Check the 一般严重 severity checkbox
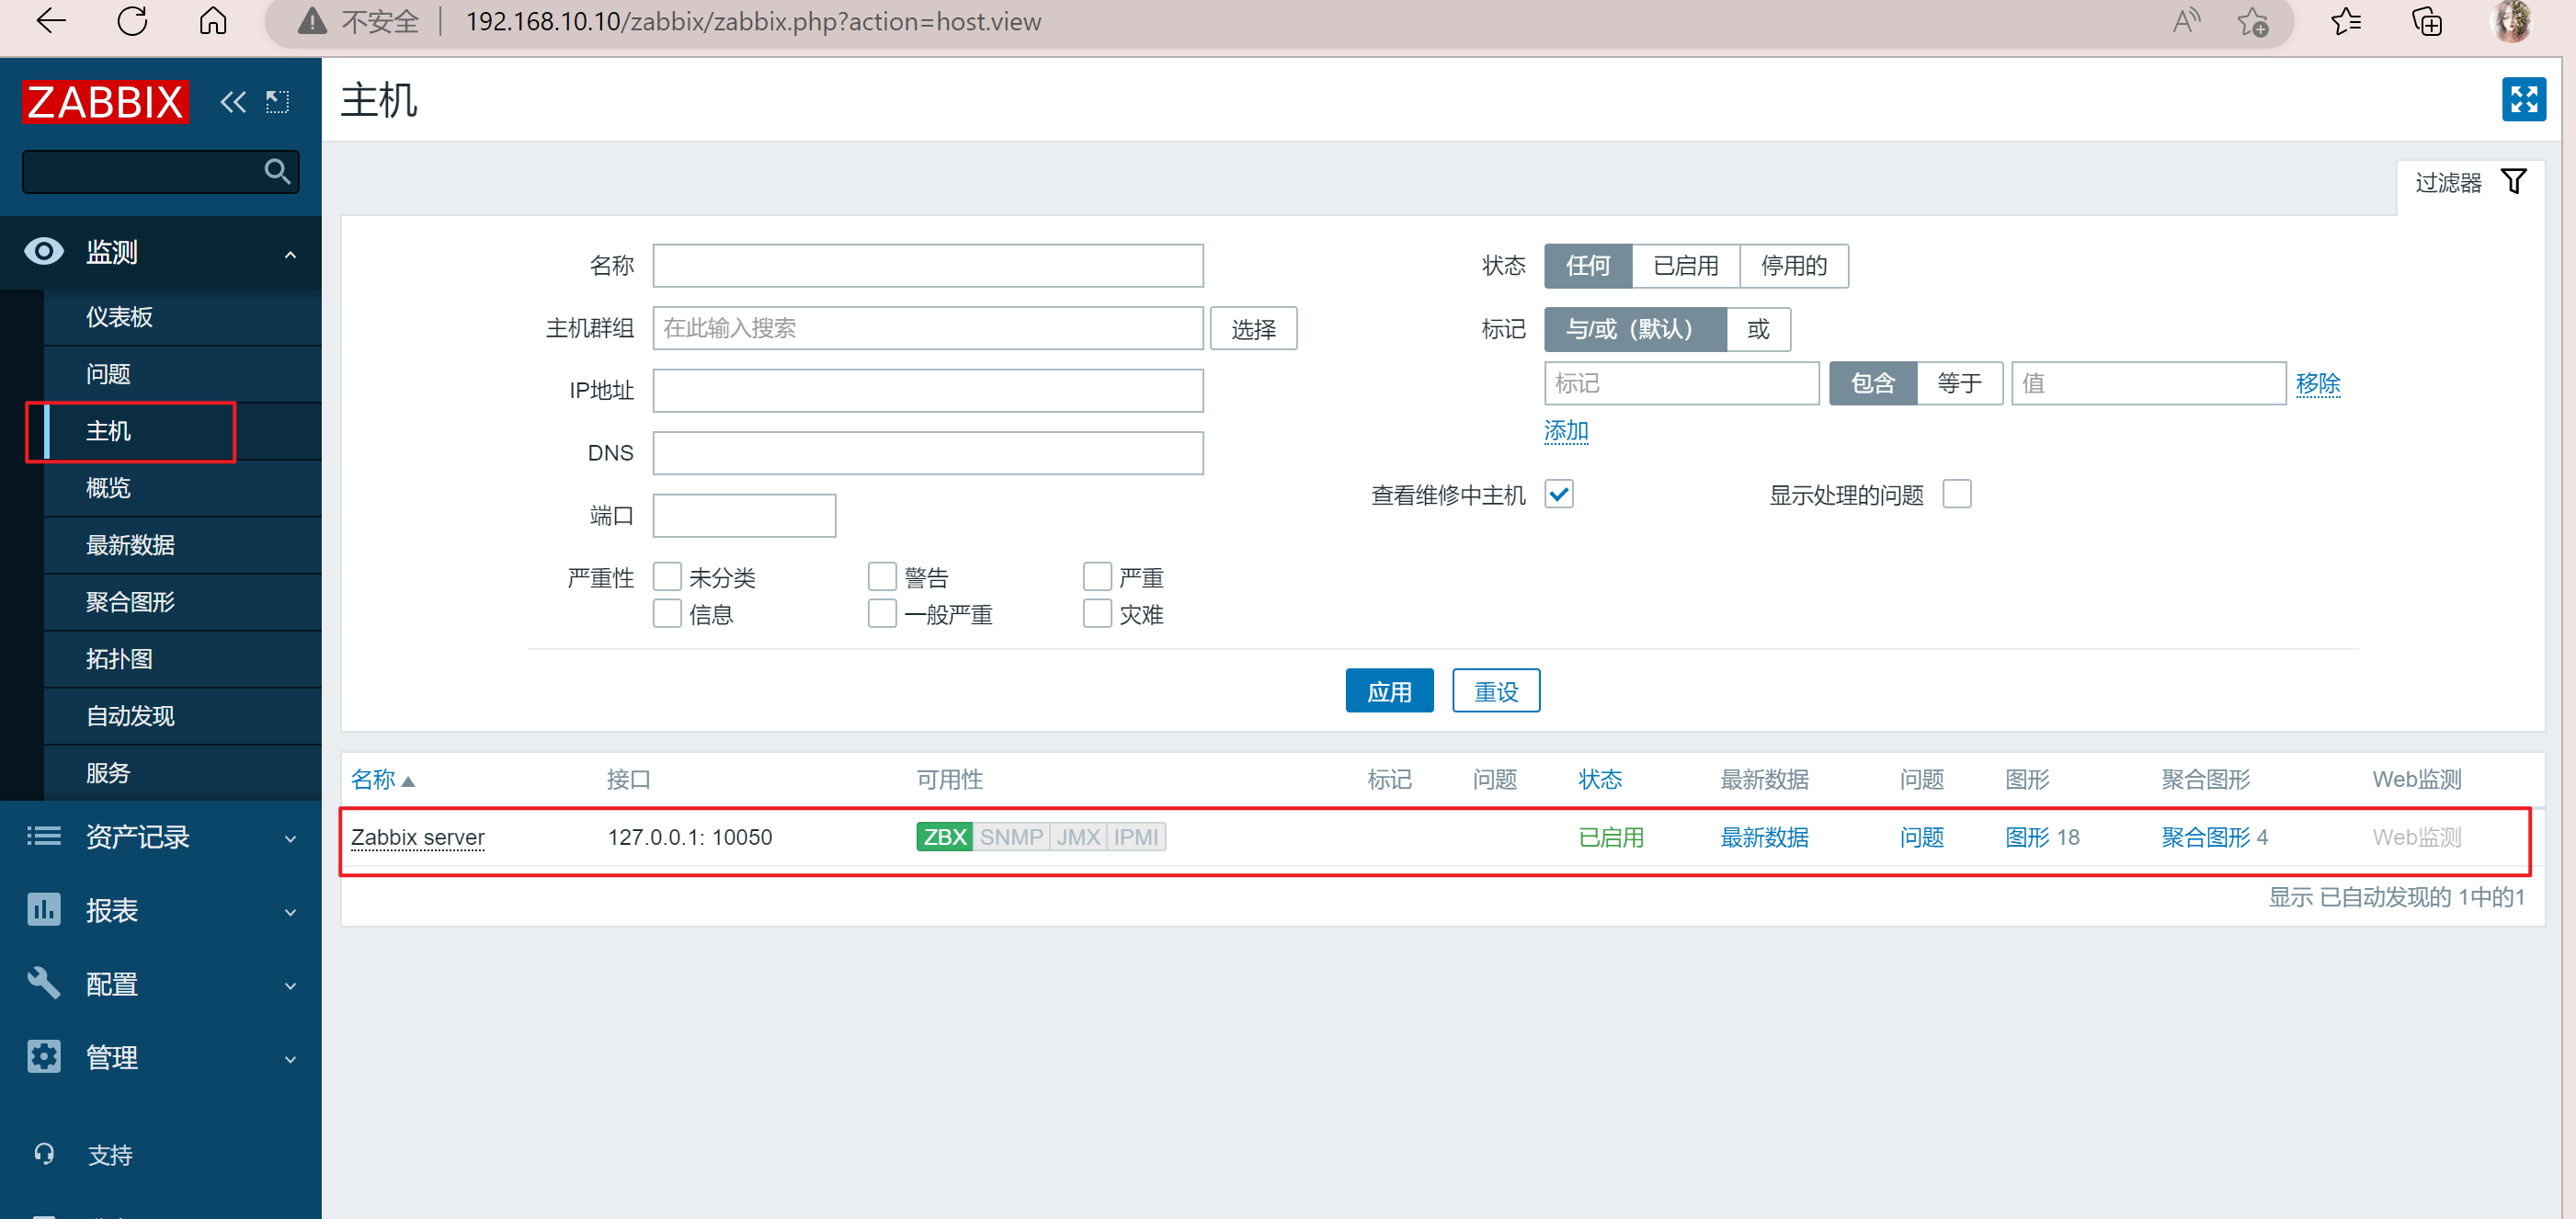This screenshot has width=2576, height=1219. pos(882,613)
